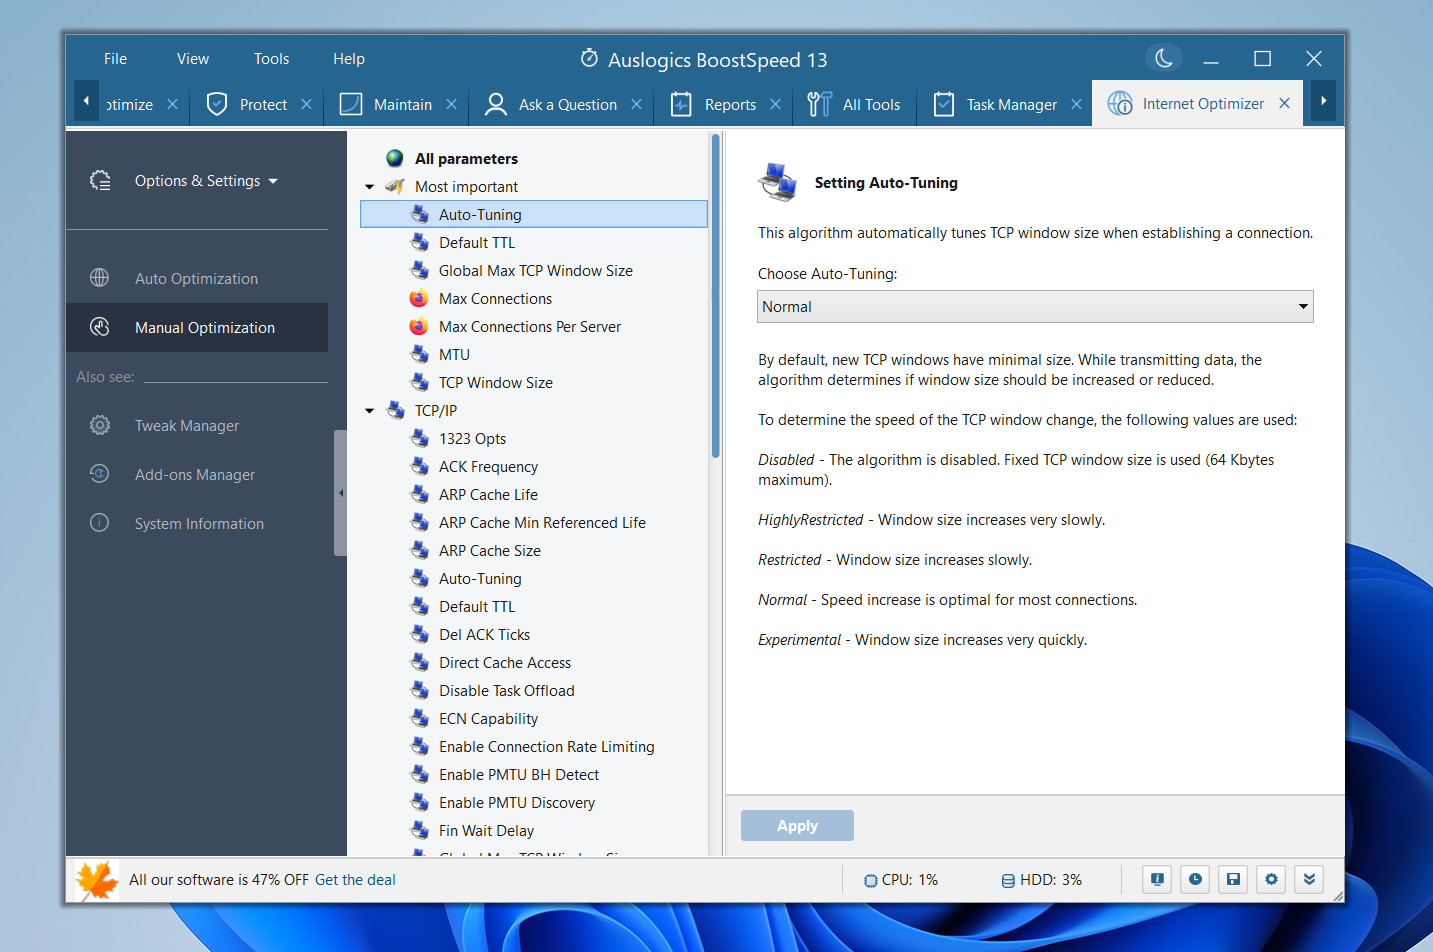Screen dimensions: 1433x952
Task: Click the Firefox icon beside Max Connections
Action: pos(419,298)
